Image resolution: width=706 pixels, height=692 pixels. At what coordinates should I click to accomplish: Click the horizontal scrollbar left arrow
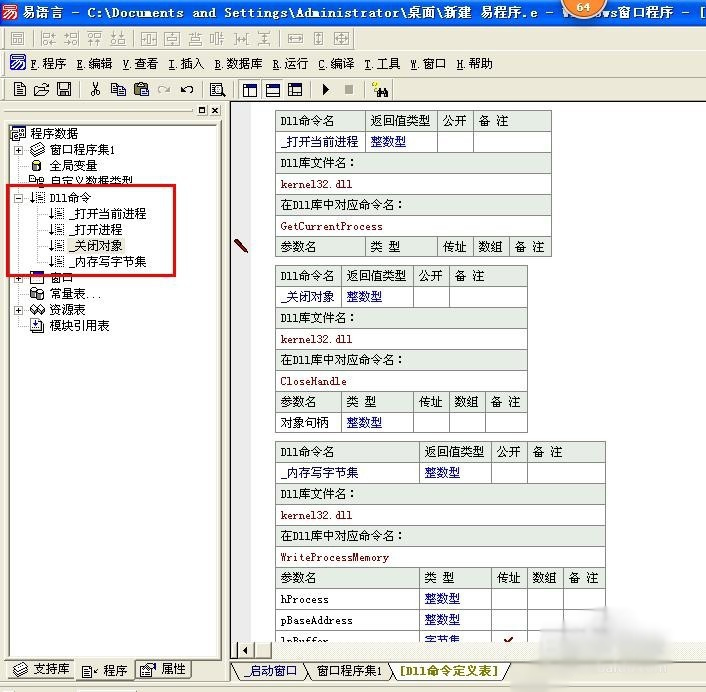click(245, 650)
